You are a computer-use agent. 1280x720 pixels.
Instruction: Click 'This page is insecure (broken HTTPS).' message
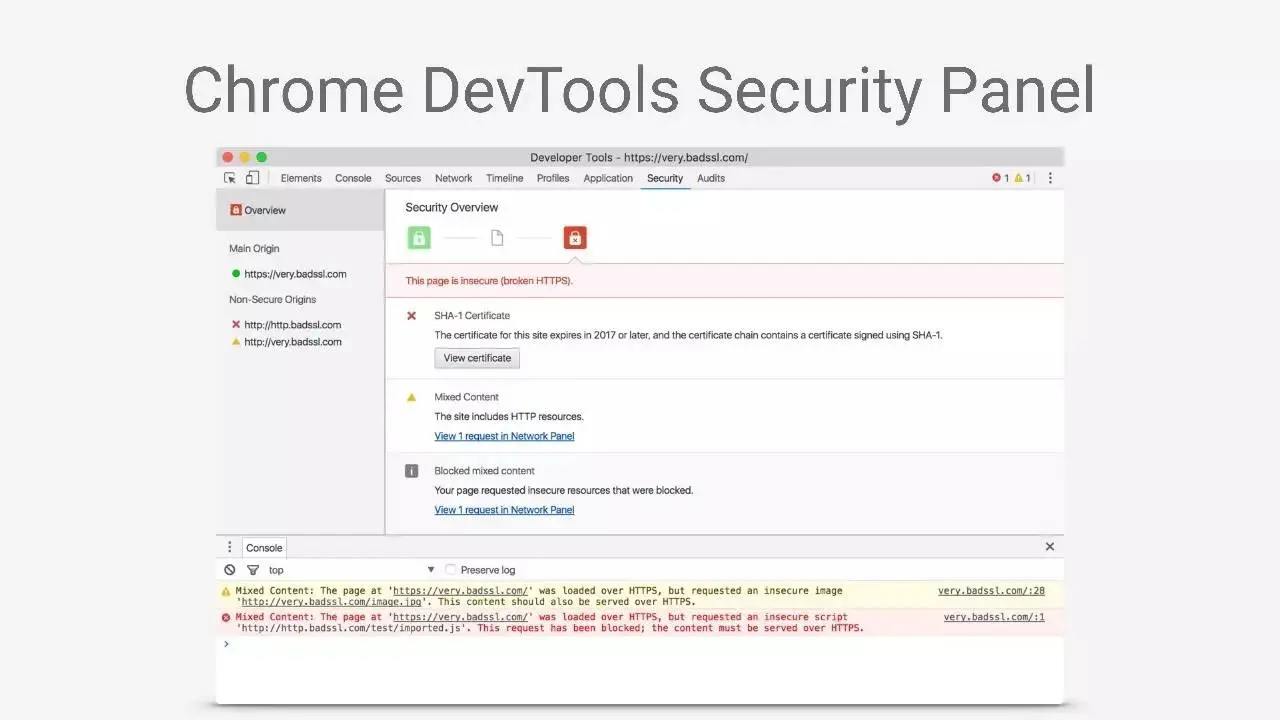coord(489,281)
